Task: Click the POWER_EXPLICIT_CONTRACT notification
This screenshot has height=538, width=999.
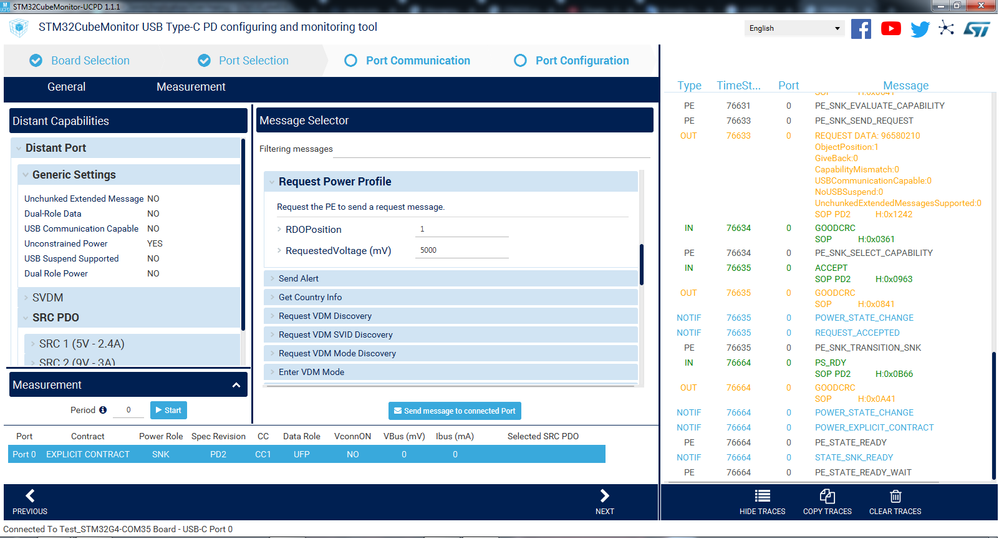Action: [874, 428]
